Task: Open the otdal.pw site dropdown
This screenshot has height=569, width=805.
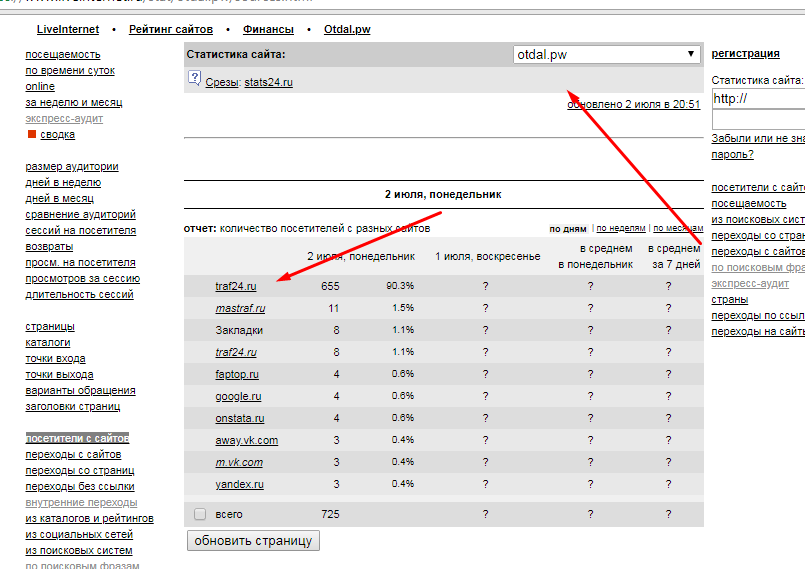Action: click(x=607, y=54)
